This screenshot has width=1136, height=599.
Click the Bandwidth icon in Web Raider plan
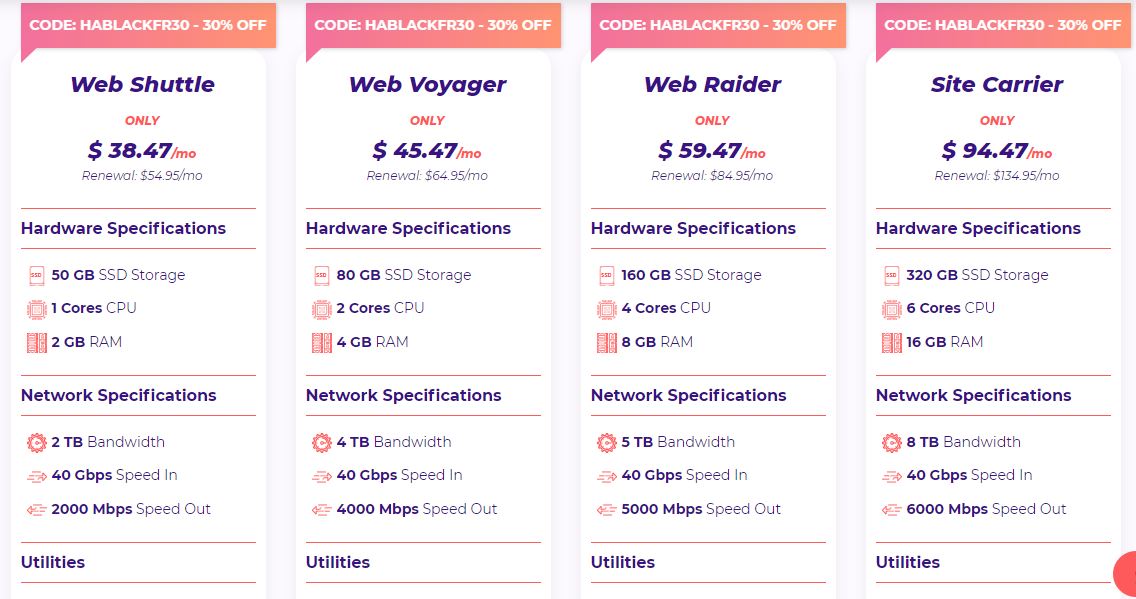click(606, 442)
